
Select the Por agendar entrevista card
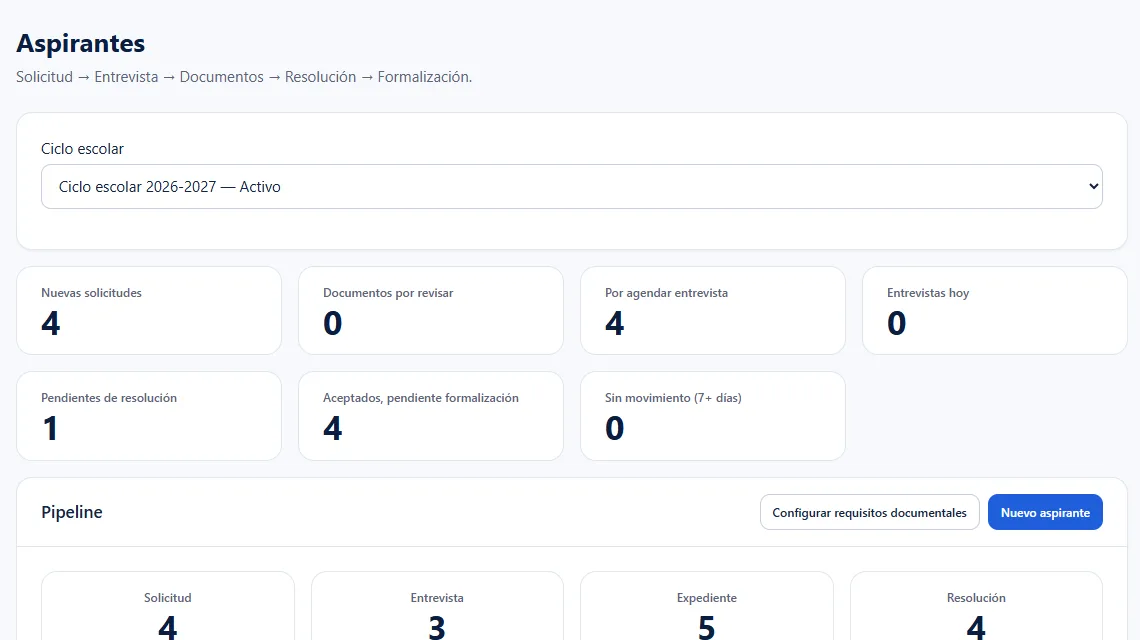point(713,311)
